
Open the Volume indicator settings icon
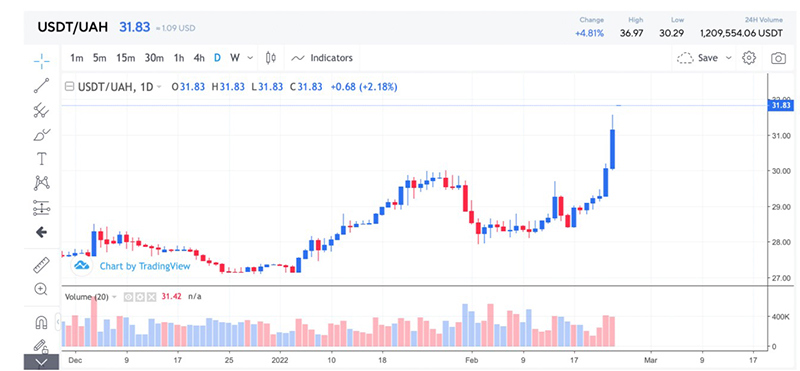tap(140, 296)
